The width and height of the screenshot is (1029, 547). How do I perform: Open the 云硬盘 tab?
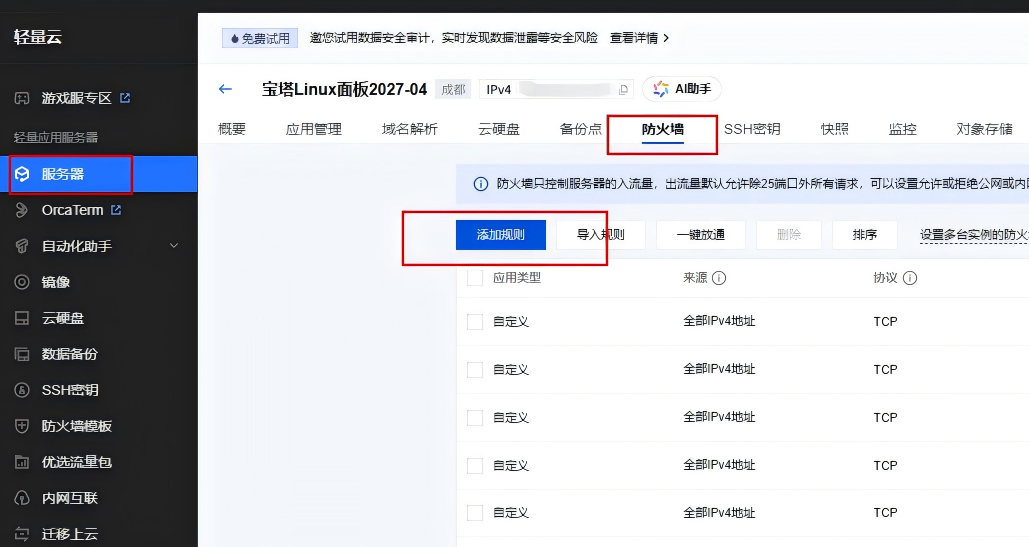tap(499, 129)
